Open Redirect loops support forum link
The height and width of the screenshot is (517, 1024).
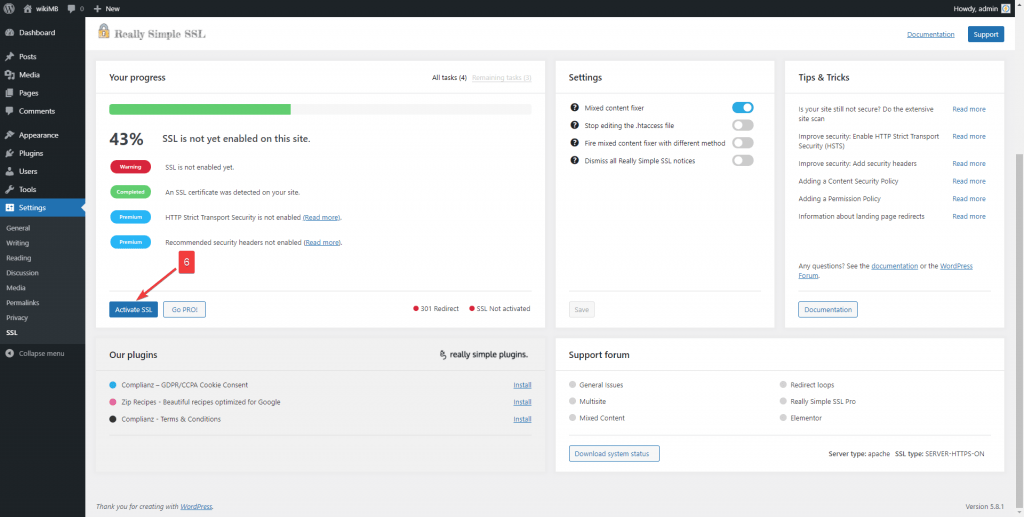(x=812, y=385)
